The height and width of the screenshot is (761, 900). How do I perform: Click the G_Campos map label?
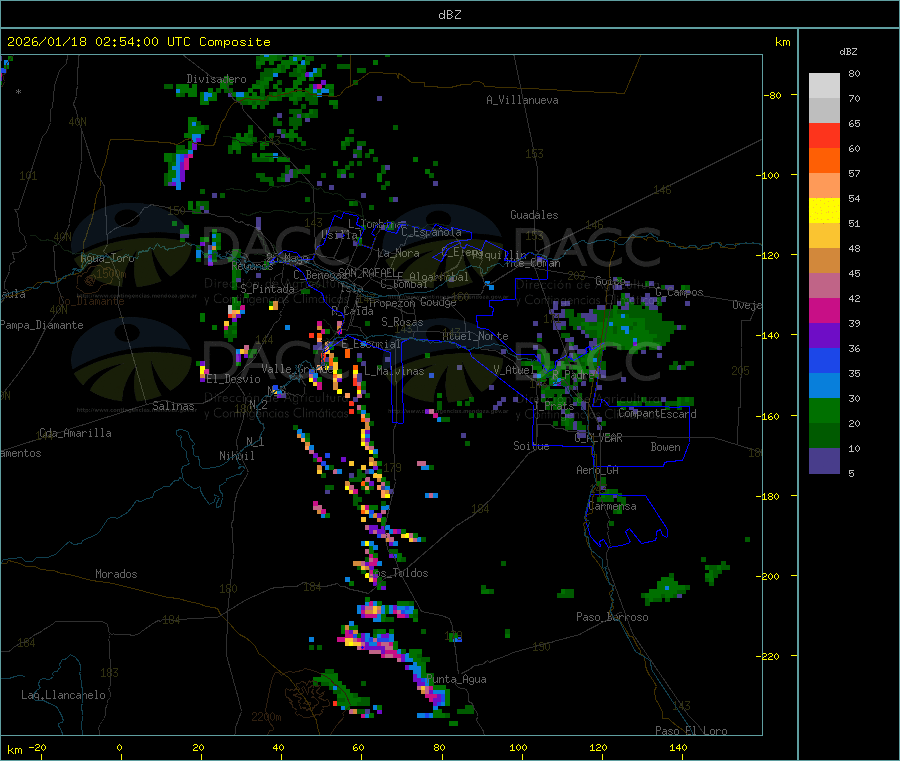(680, 292)
